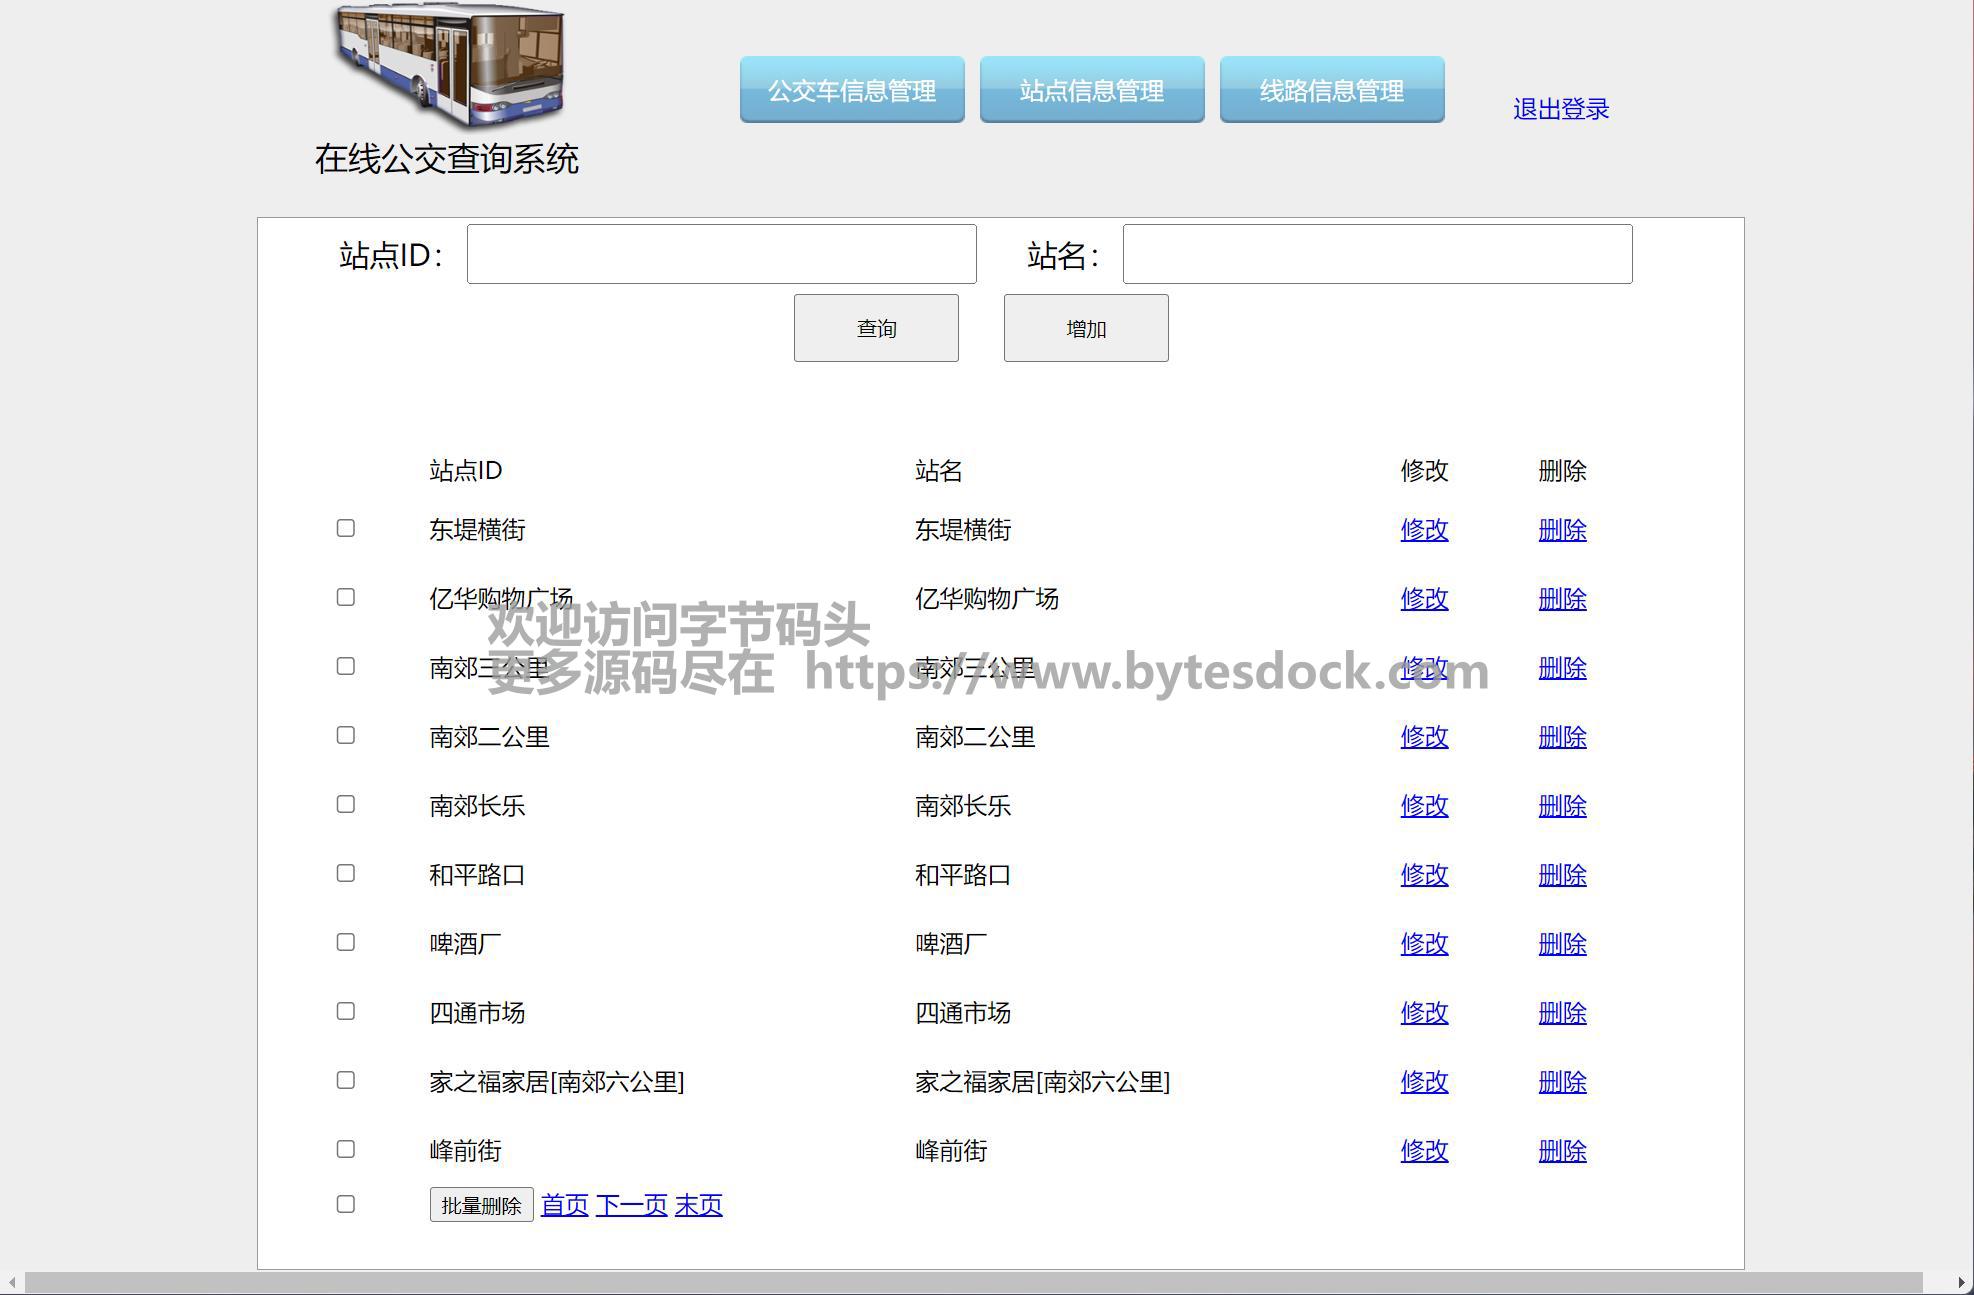This screenshot has width=1974, height=1295.
Task: Go to 下一页 next page
Action: pos(631,1205)
